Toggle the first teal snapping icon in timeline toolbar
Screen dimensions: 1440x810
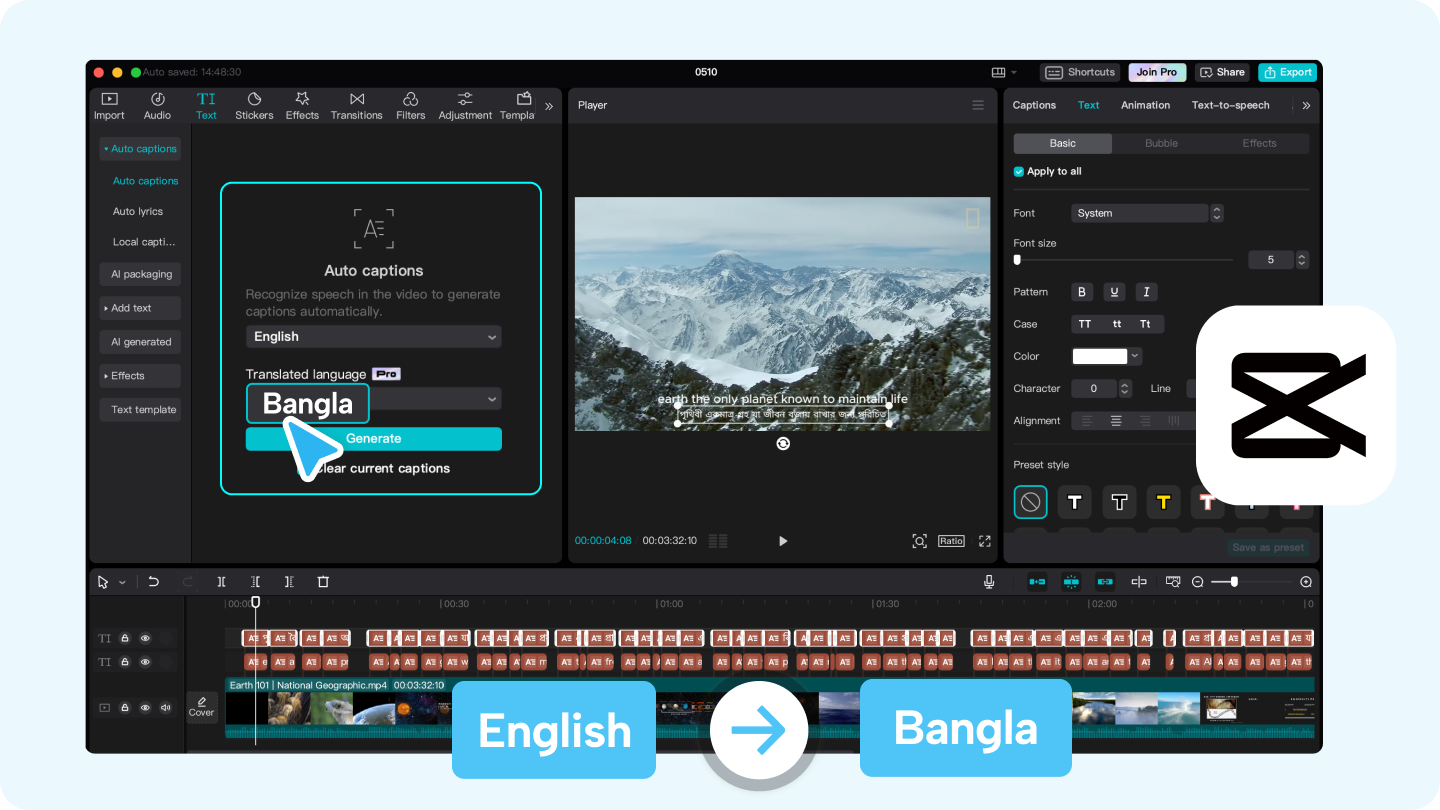(x=1037, y=581)
